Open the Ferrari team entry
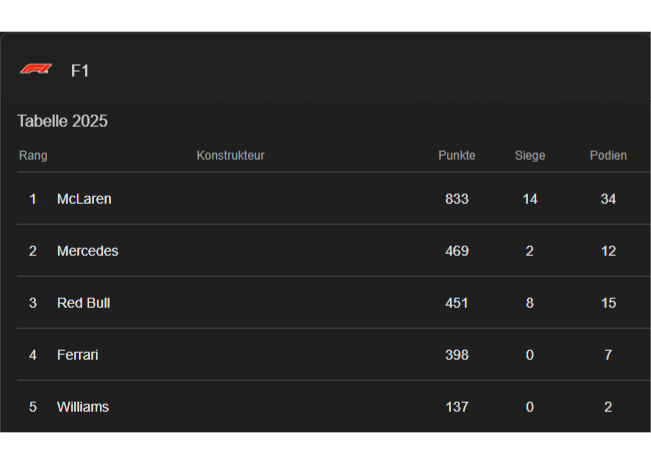This screenshot has height=464, width=651. 77,355
